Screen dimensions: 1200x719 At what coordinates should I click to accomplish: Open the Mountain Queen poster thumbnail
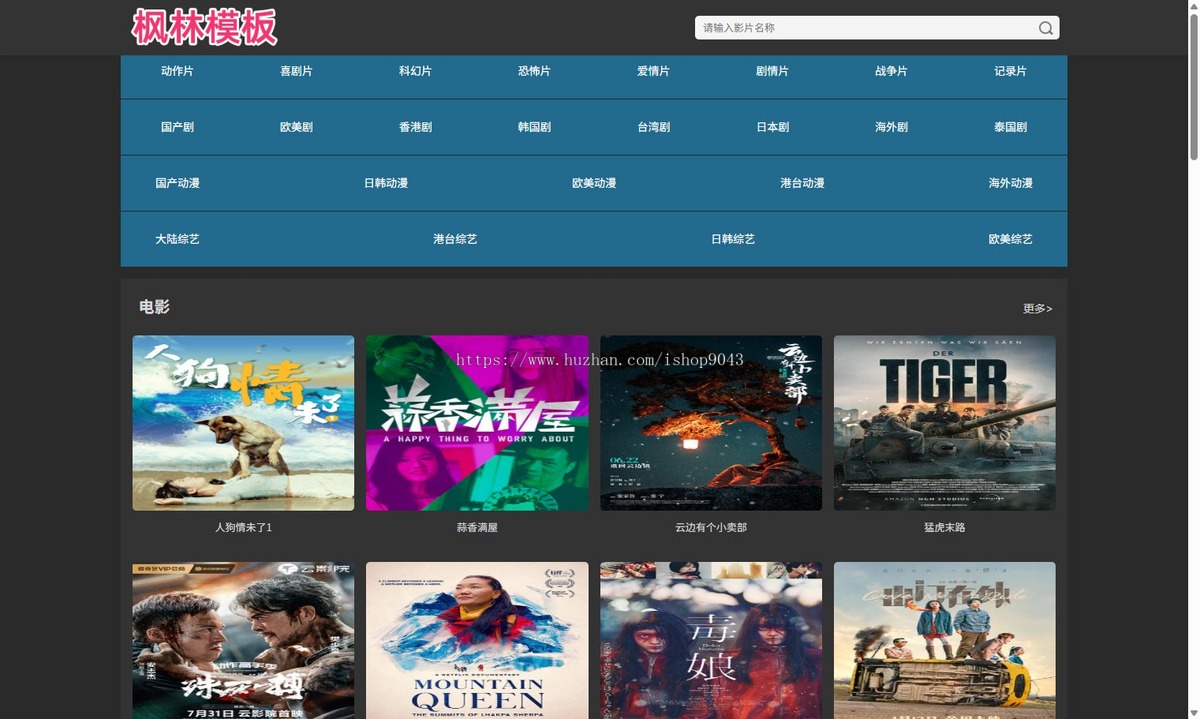click(477, 640)
